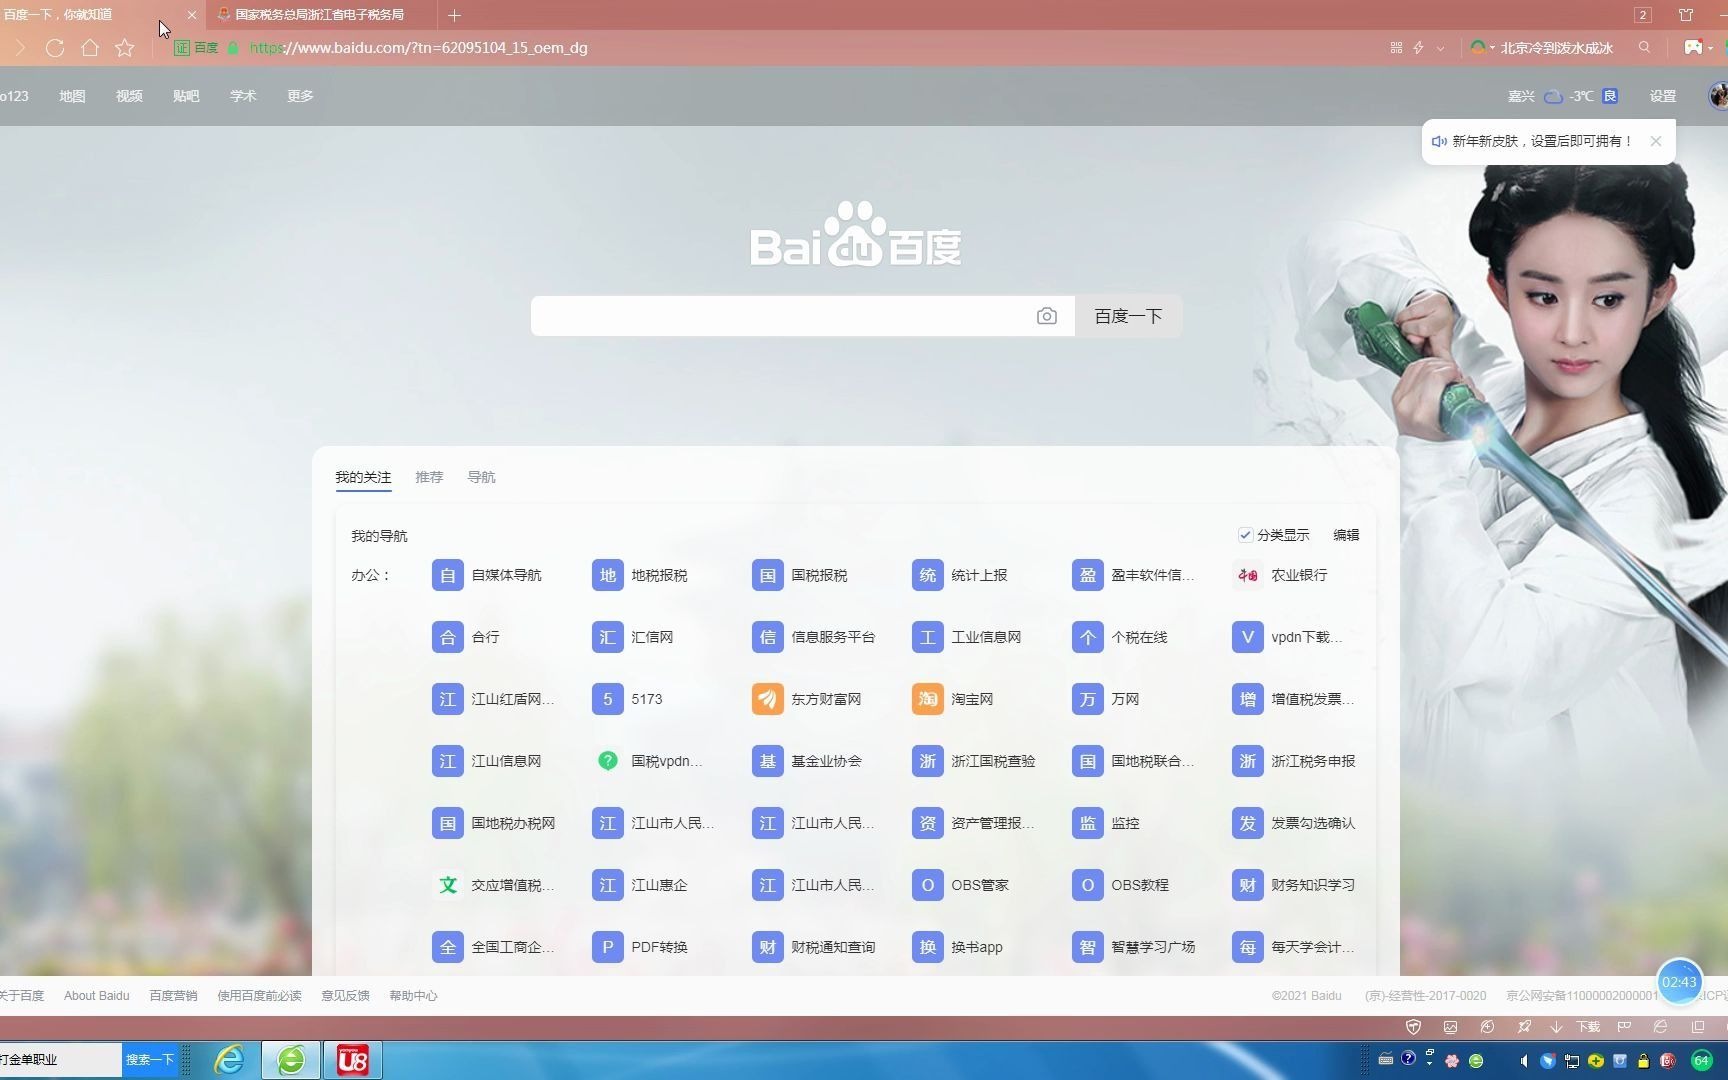Open the 贴吧 link in Baidu top navigation
1728x1080 pixels.
coord(186,96)
